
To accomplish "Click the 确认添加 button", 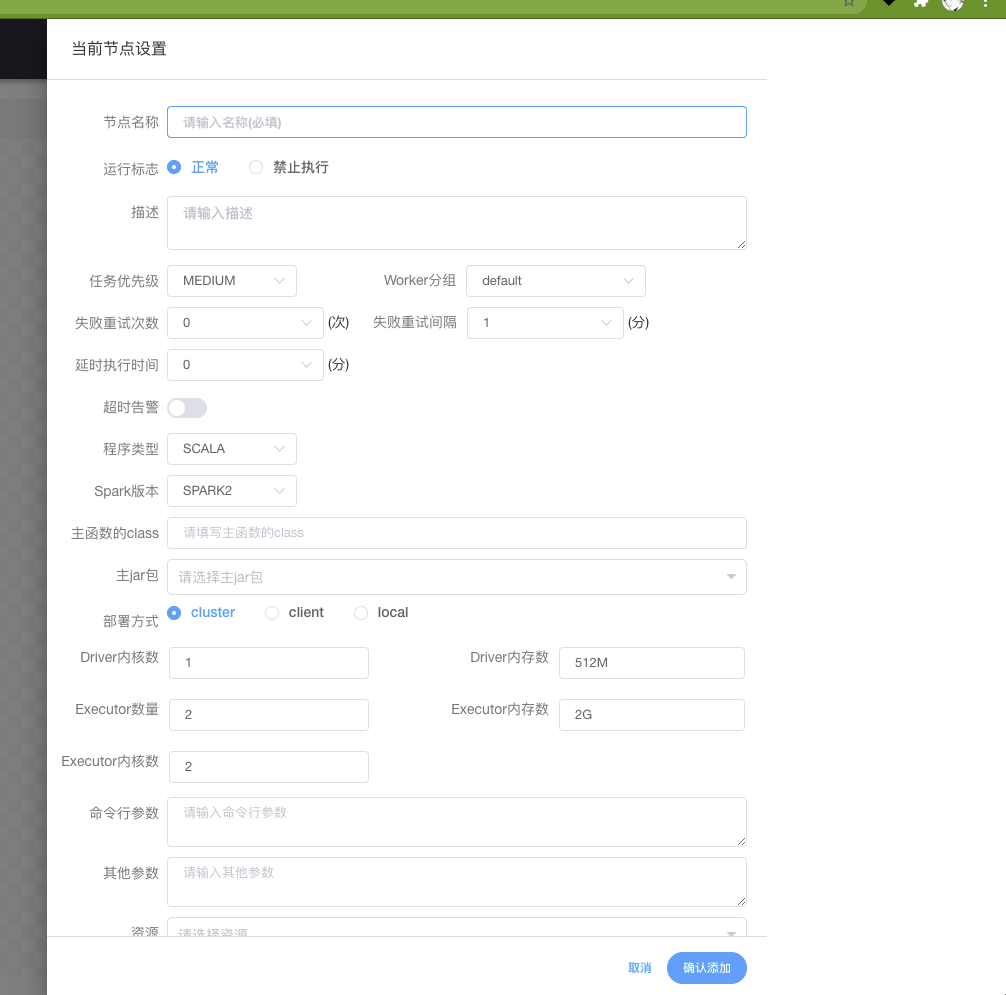I will coord(706,968).
